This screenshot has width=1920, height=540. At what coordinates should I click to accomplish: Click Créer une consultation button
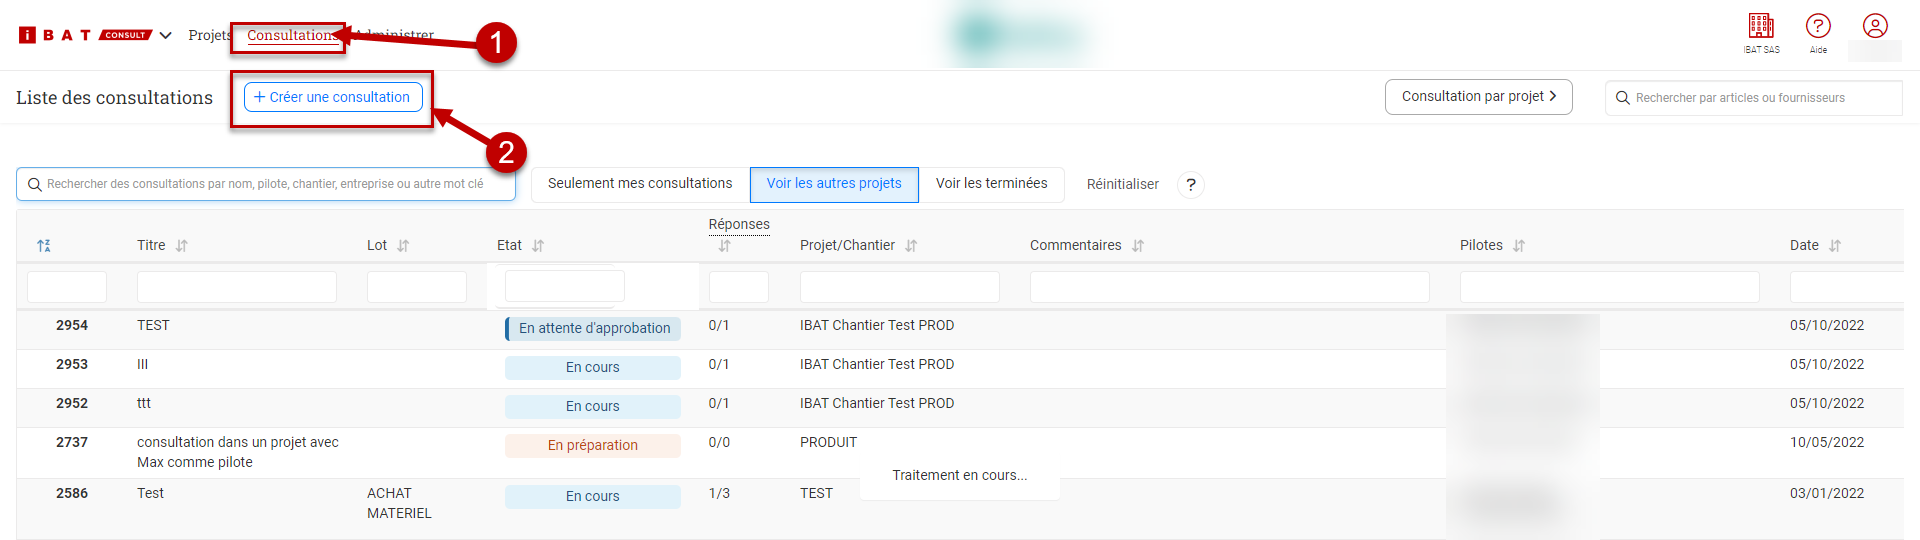[x=333, y=97]
